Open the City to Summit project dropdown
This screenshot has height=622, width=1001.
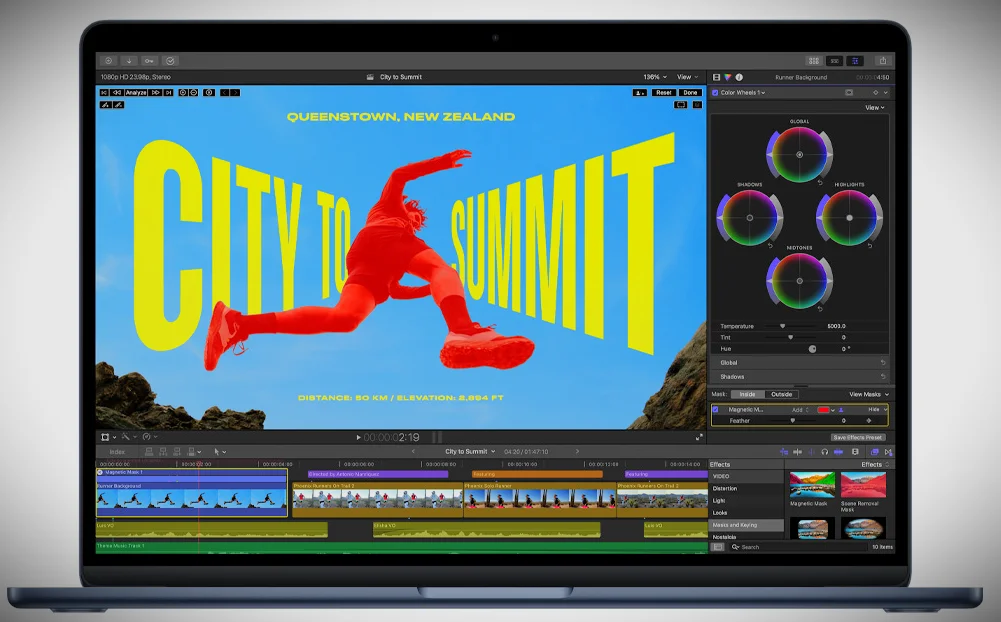point(470,451)
